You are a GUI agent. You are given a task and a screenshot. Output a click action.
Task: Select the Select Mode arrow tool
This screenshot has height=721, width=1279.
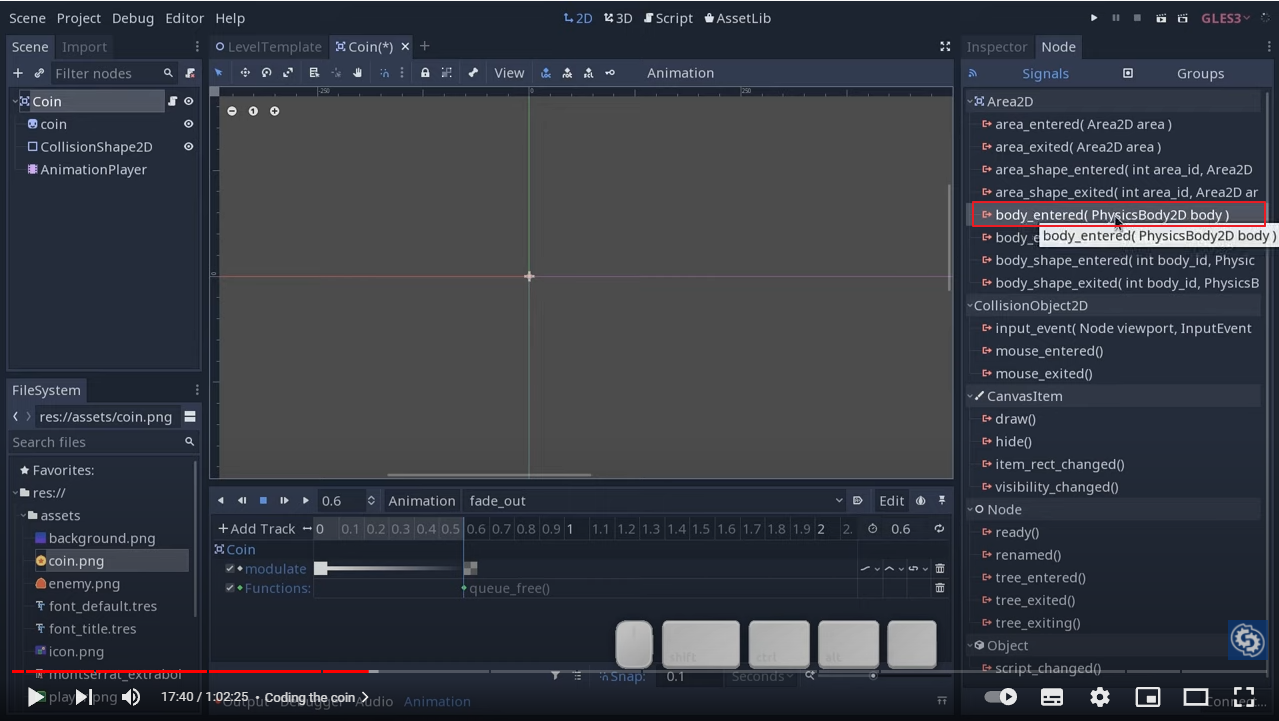click(219, 73)
